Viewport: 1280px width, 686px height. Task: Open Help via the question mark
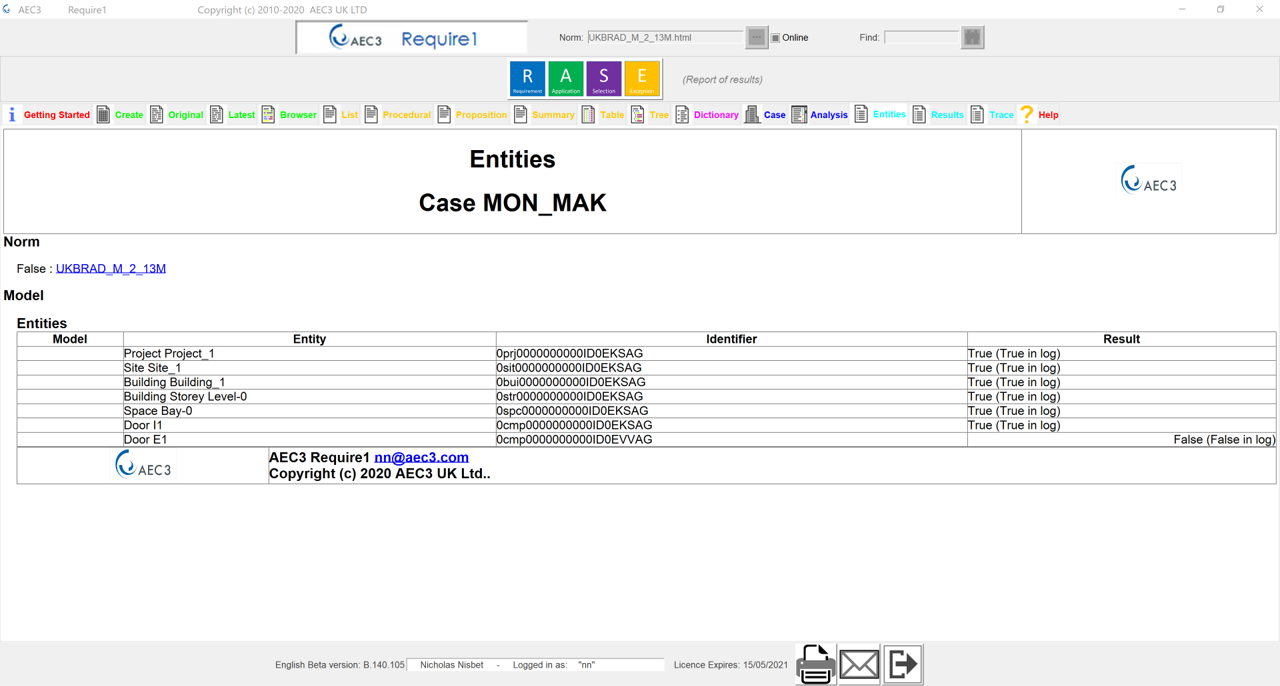point(1026,115)
